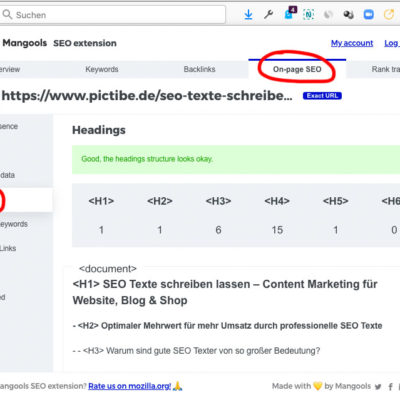Image resolution: width=400 pixels, height=400 pixels.
Task: Open the Rank tracking tab
Action: pyautogui.click(x=386, y=69)
